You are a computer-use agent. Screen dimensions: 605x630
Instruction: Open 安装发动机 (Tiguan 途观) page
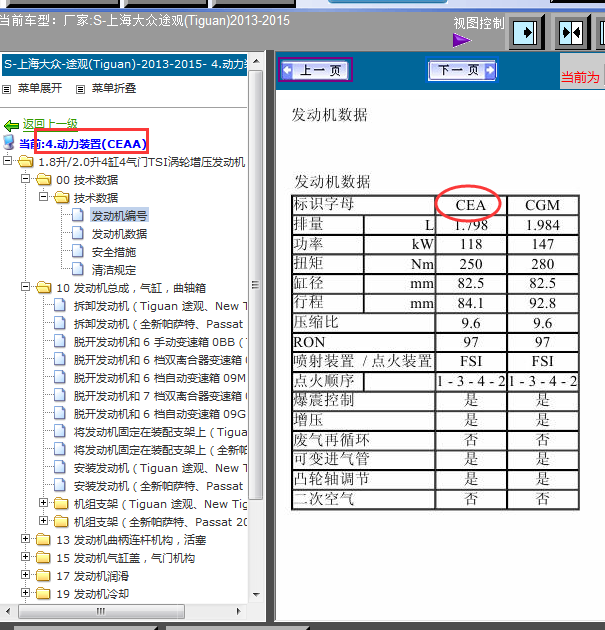(160, 468)
